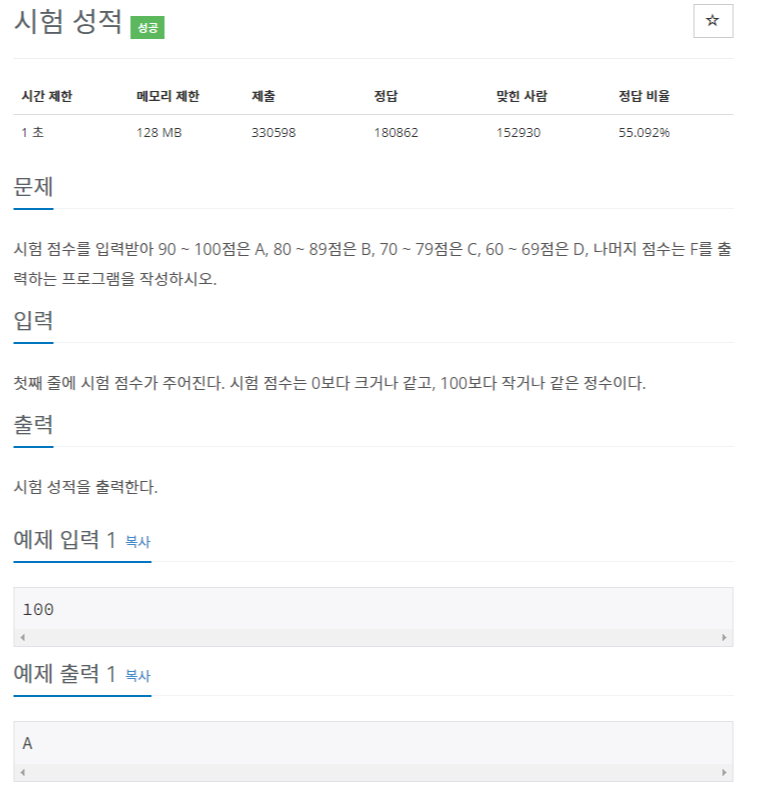Image resolution: width=783 pixels, height=795 pixels.
Task: Click left scroll arrow in example input box
Action: [22, 637]
